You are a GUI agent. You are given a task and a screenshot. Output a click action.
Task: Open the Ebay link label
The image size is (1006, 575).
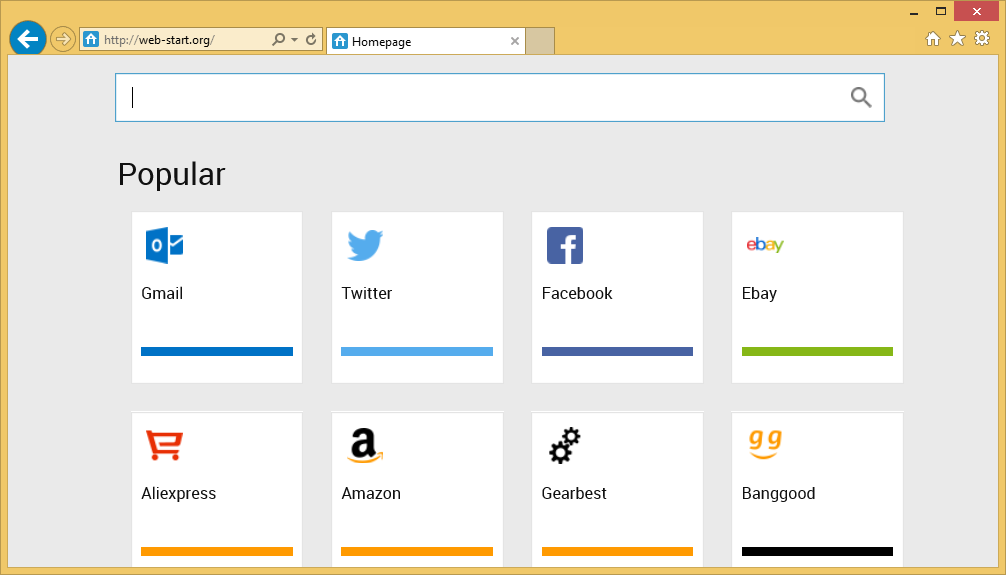[759, 293]
